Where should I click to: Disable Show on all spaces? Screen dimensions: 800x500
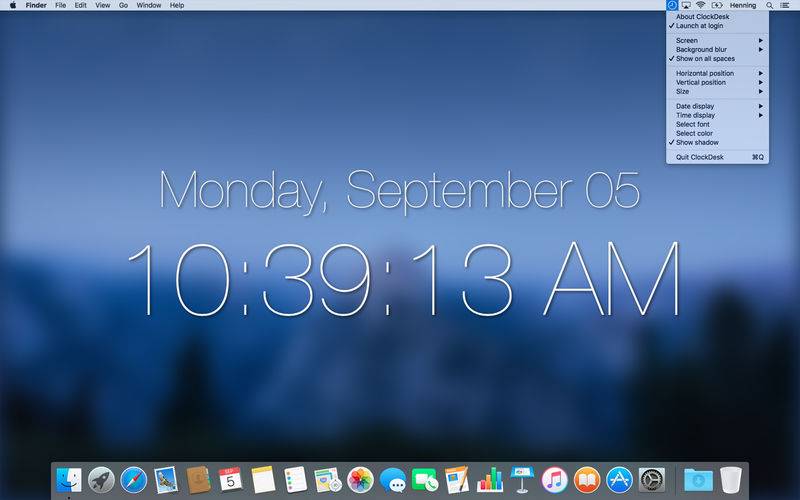[x=704, y=59]
